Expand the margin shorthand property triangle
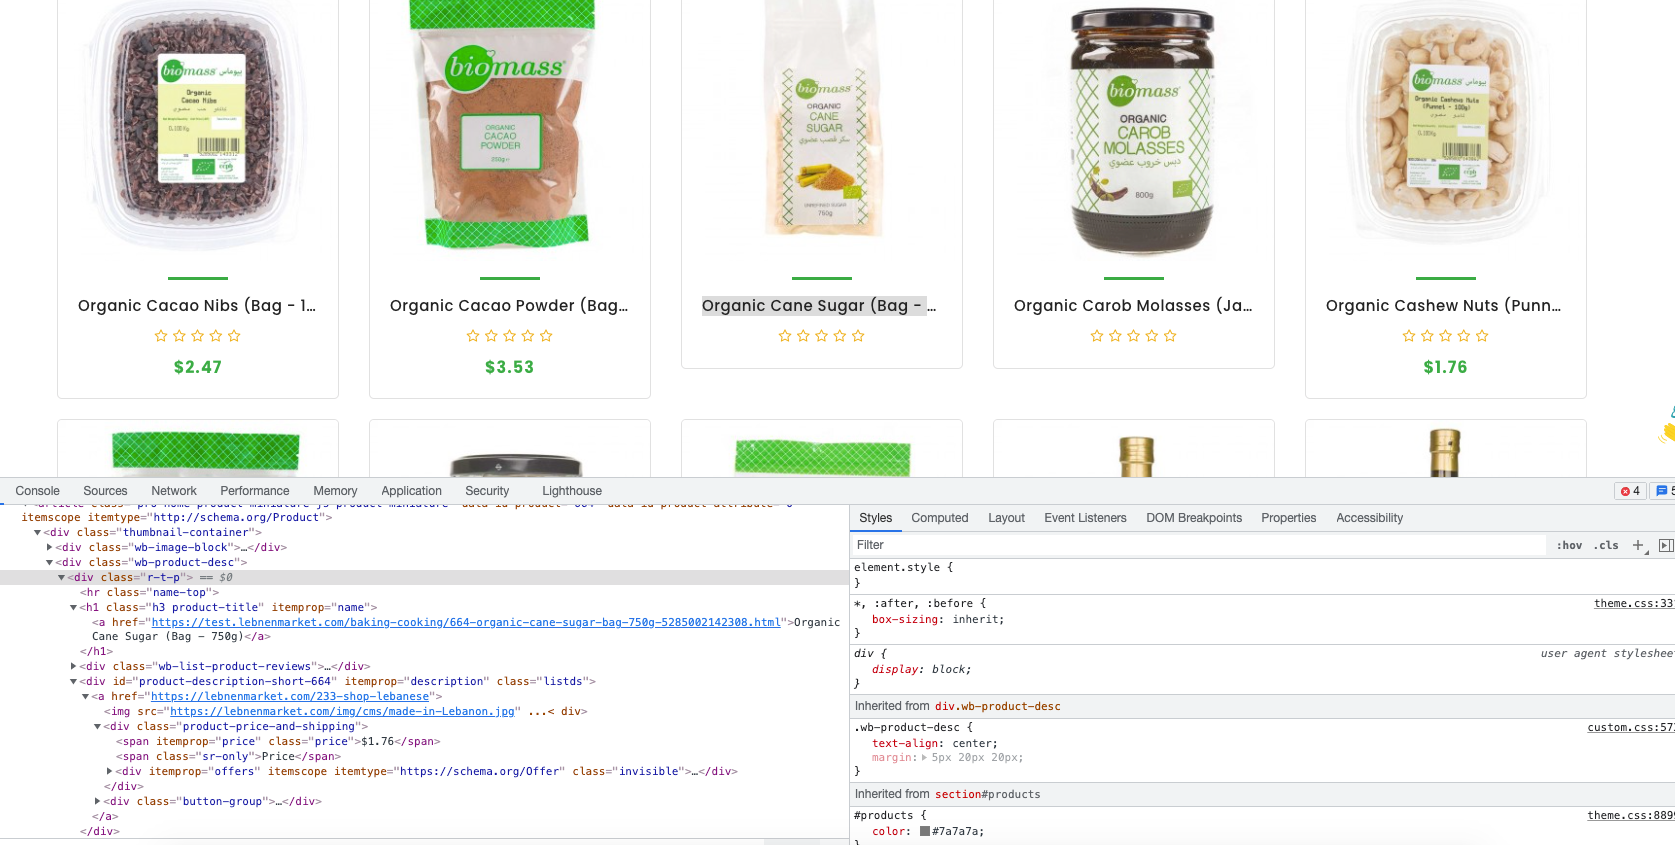Image resolution: width=1675 pixels, height=845 pixels. [924, 758]
